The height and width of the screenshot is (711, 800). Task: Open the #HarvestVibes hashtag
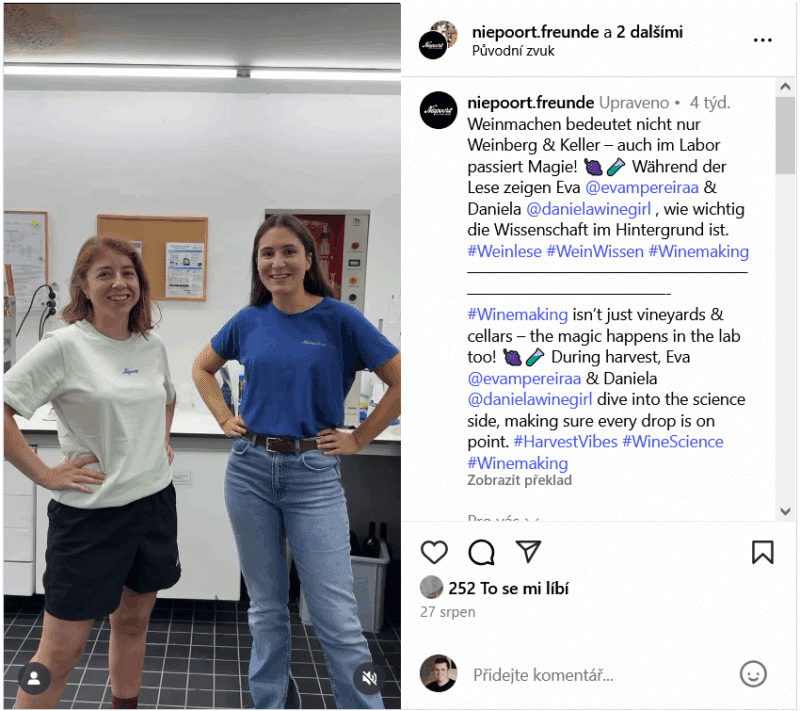[565, 442]
